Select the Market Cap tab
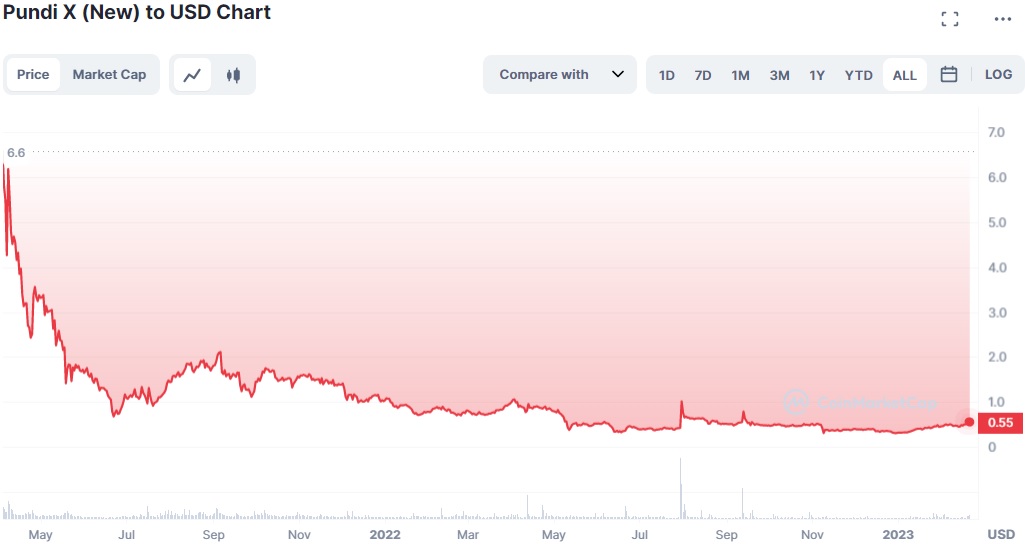Image resolution: width=1025 pixels, height=546 pixels. (109, 75)
